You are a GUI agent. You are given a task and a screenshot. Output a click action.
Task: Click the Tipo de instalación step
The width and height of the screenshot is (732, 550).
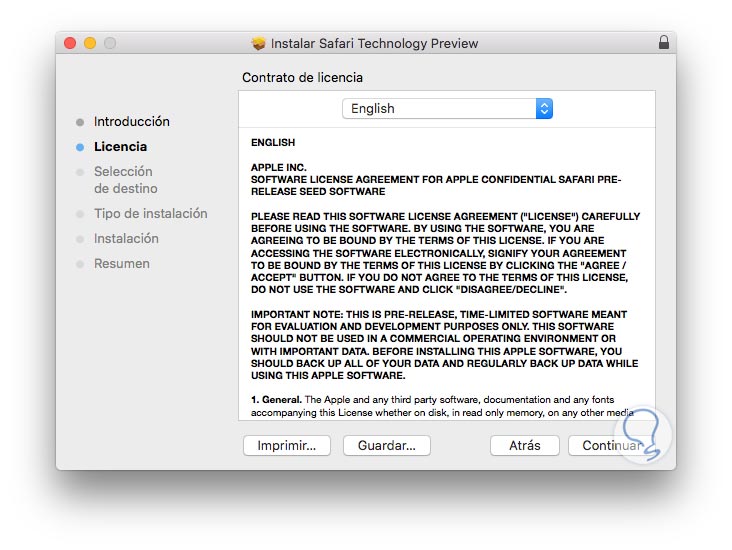[150, 213]
